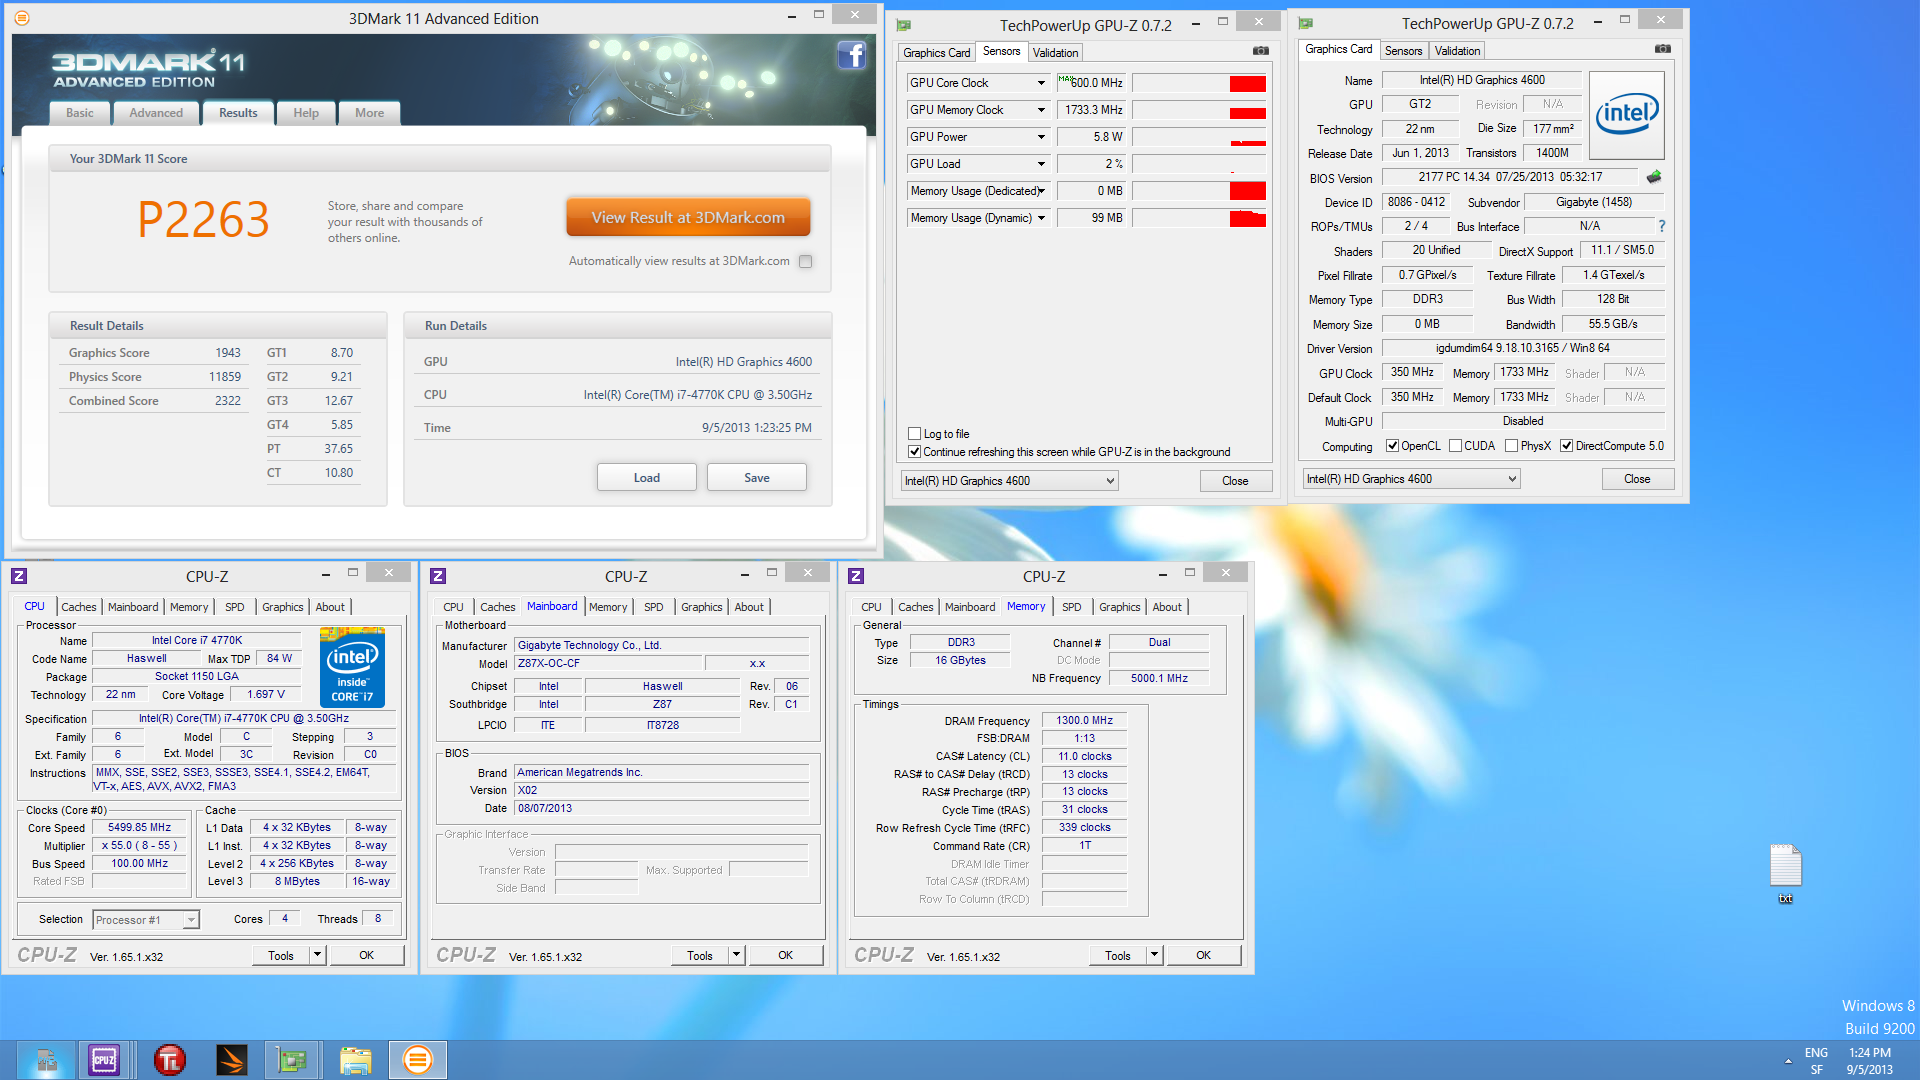Click OK in the CPU-Z Mainboard window
The width and height of the screenshot is (1920, 1080).
[786, 955]
